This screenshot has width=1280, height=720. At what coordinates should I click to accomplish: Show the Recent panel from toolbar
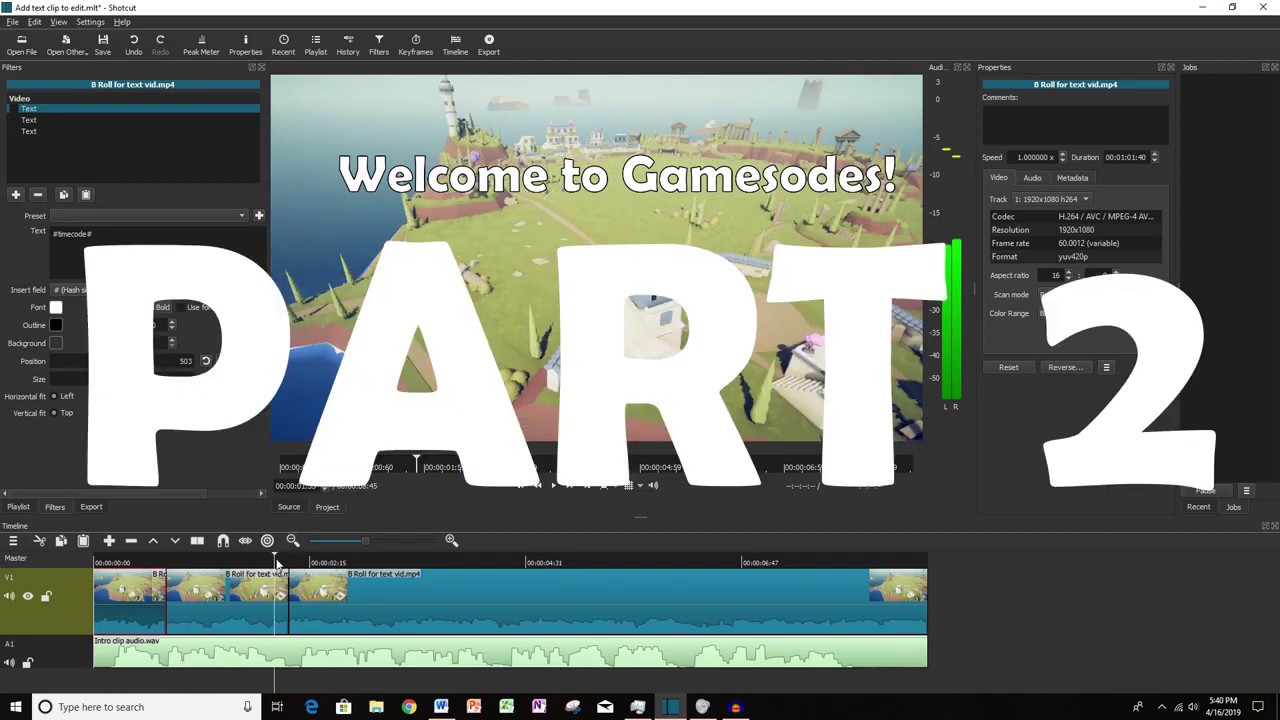(x=283, y=45)
